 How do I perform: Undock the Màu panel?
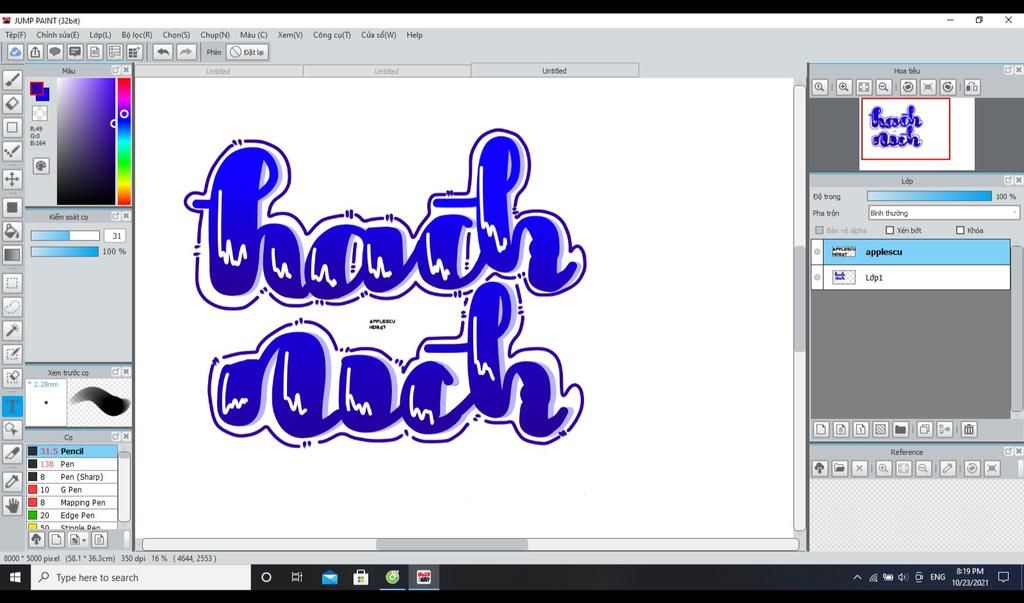point(116,70)
